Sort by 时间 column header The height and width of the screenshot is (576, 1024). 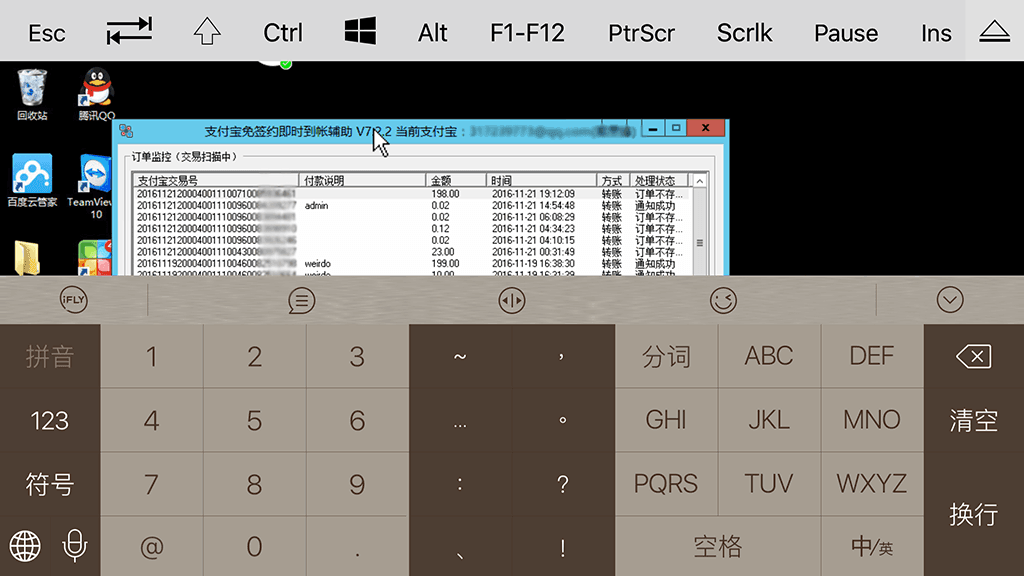point(541,180)
